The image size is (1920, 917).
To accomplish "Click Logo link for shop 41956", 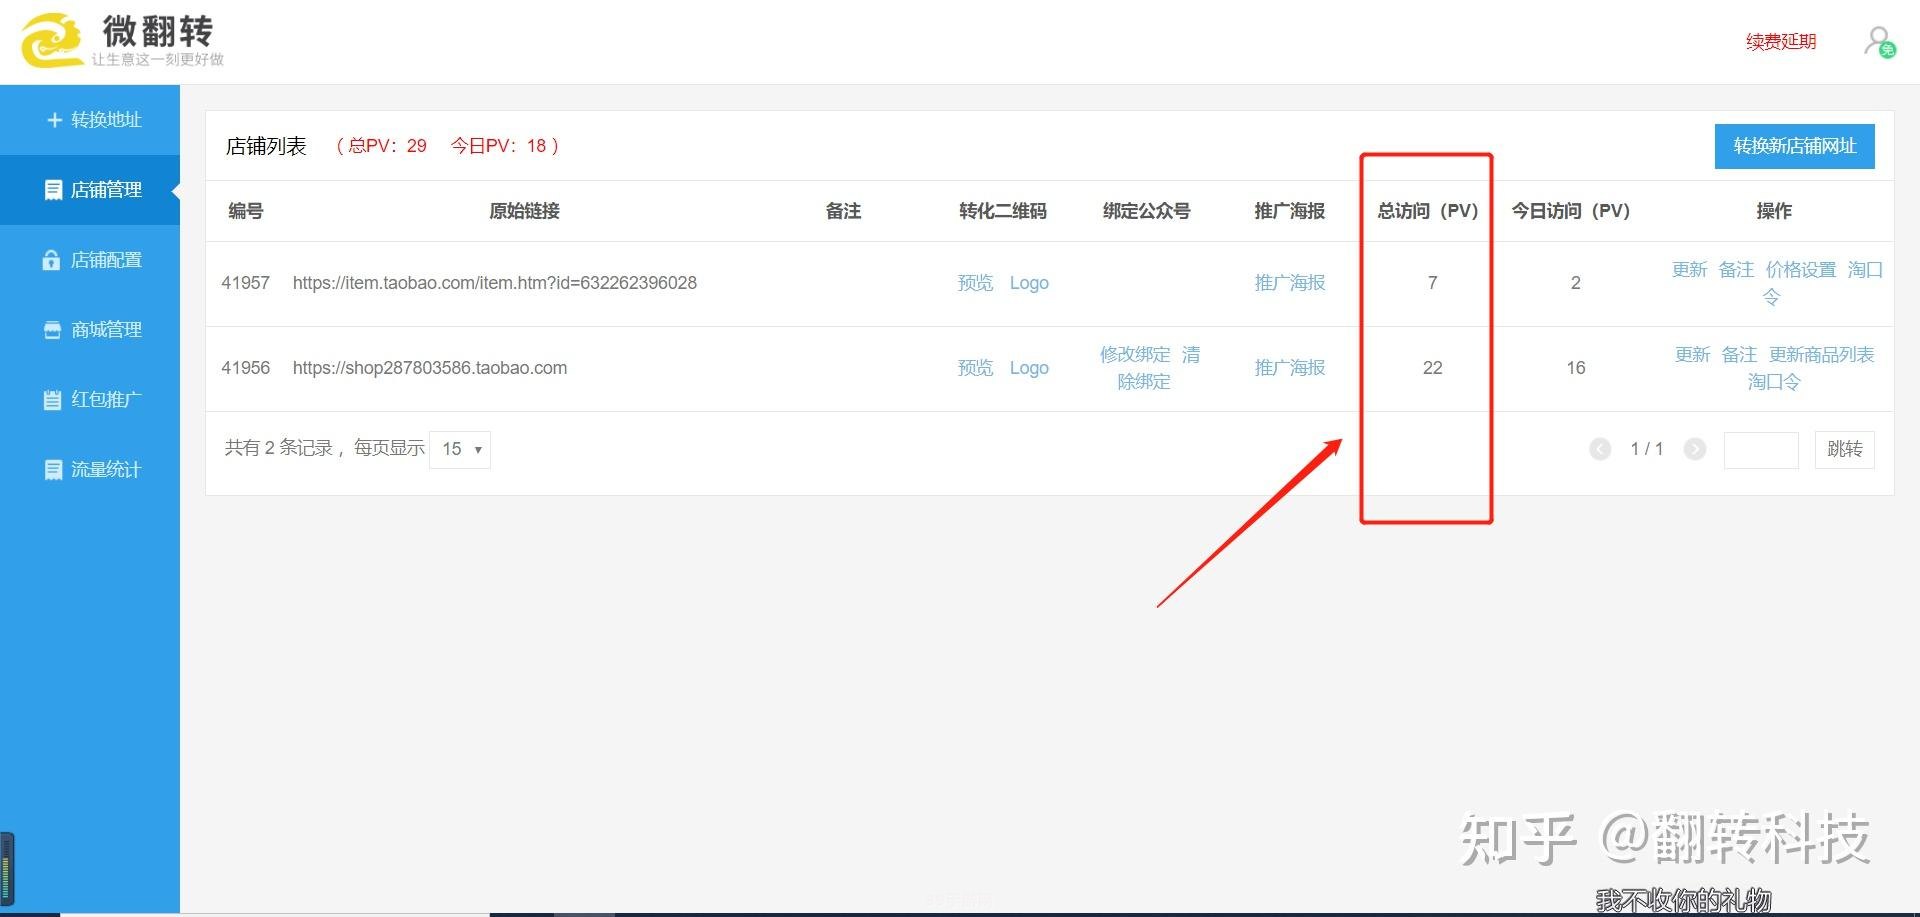I will point(1029,368).
